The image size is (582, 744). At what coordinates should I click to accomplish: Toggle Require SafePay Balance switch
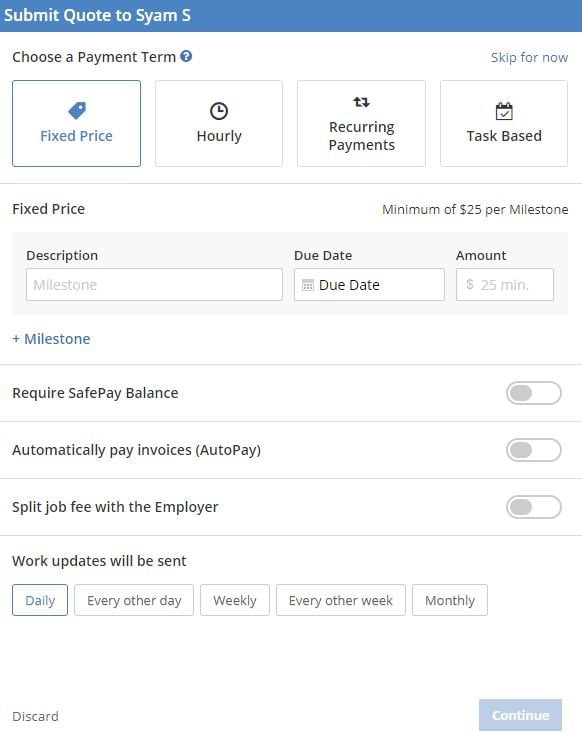coord(534,393)
